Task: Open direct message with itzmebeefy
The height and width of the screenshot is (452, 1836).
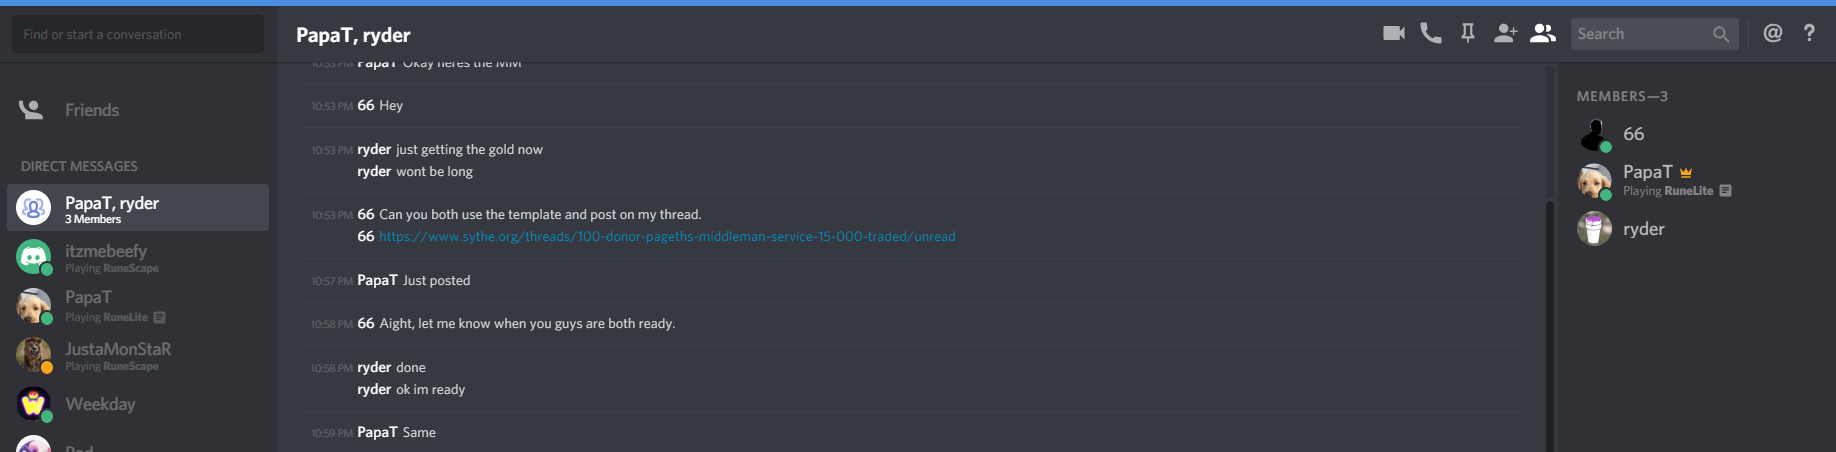Action: coord(138,258)
